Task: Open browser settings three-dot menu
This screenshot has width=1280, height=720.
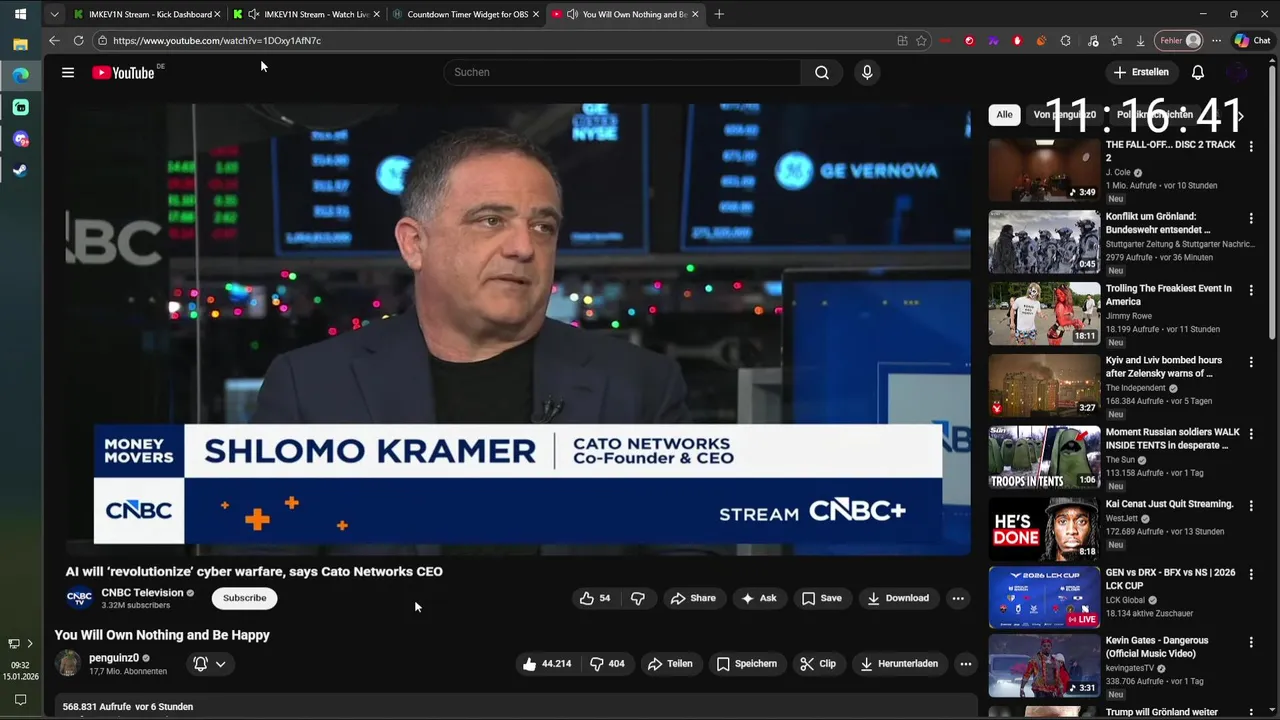Action: 1216,41
